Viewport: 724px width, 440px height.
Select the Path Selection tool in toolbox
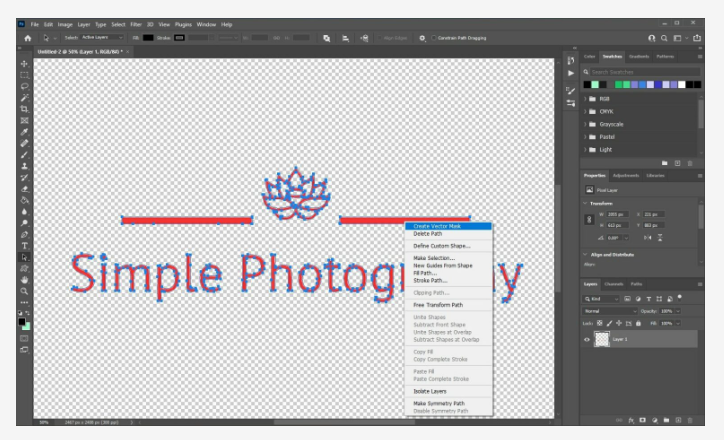[24, 257]
